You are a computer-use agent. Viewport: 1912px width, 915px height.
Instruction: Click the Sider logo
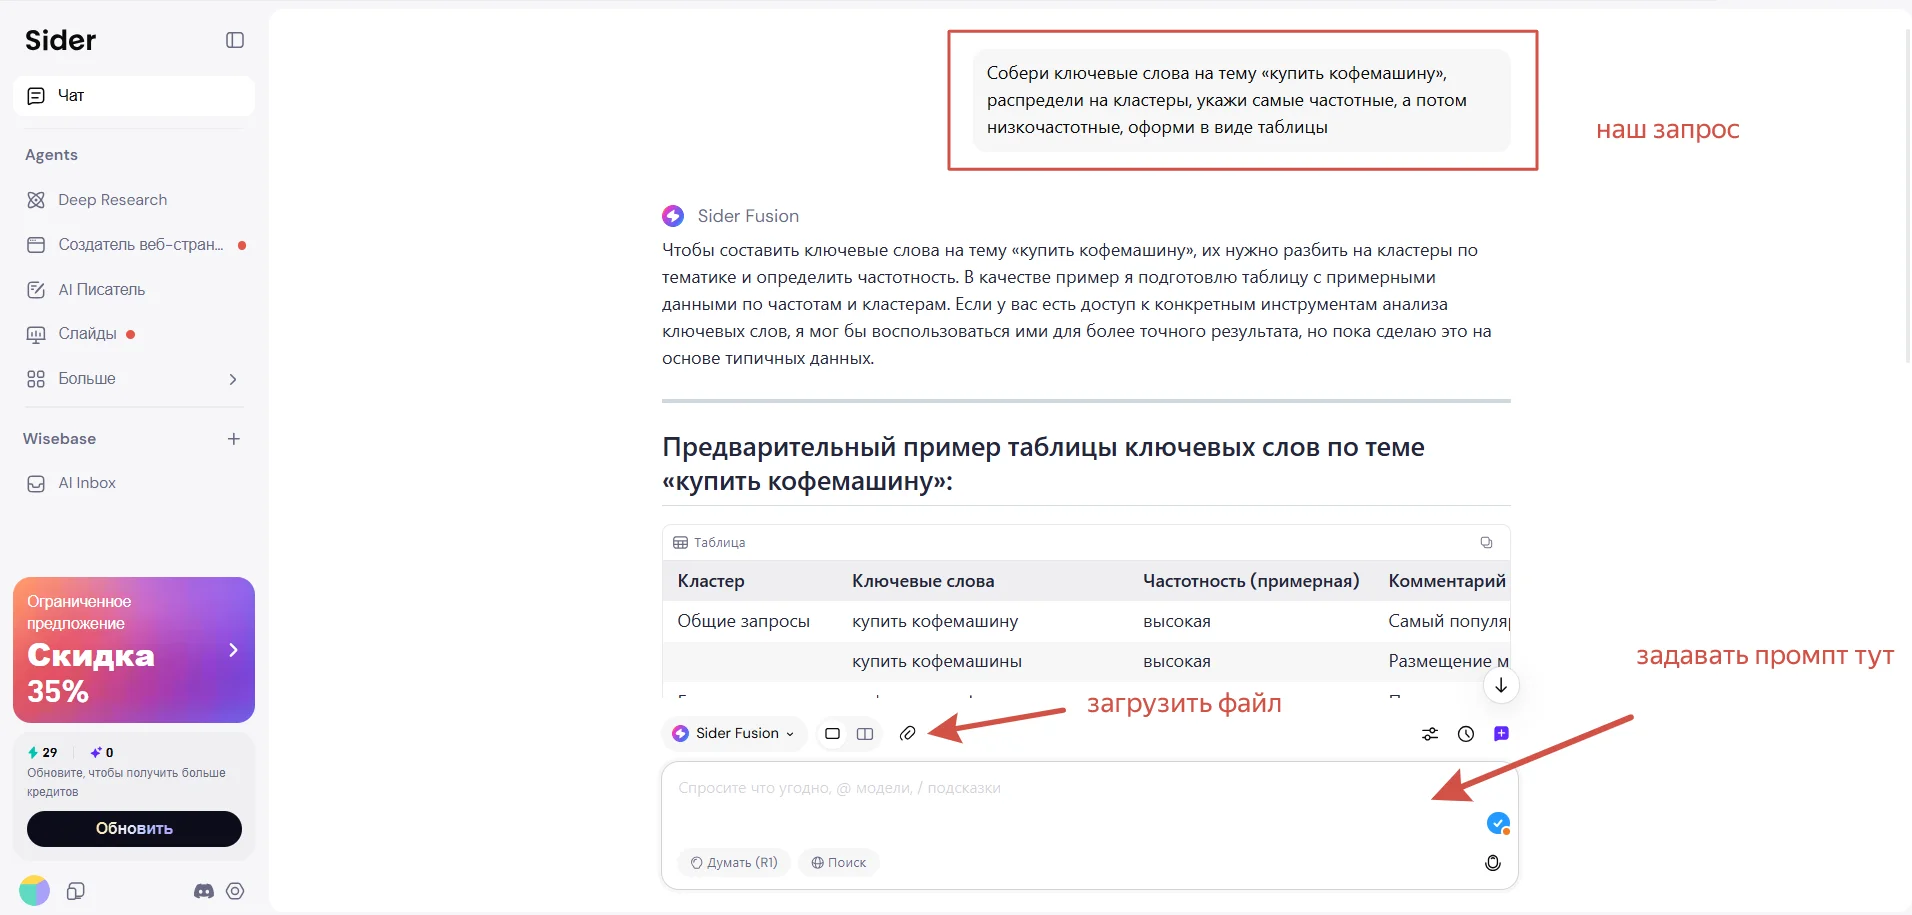tap(61, 40)
